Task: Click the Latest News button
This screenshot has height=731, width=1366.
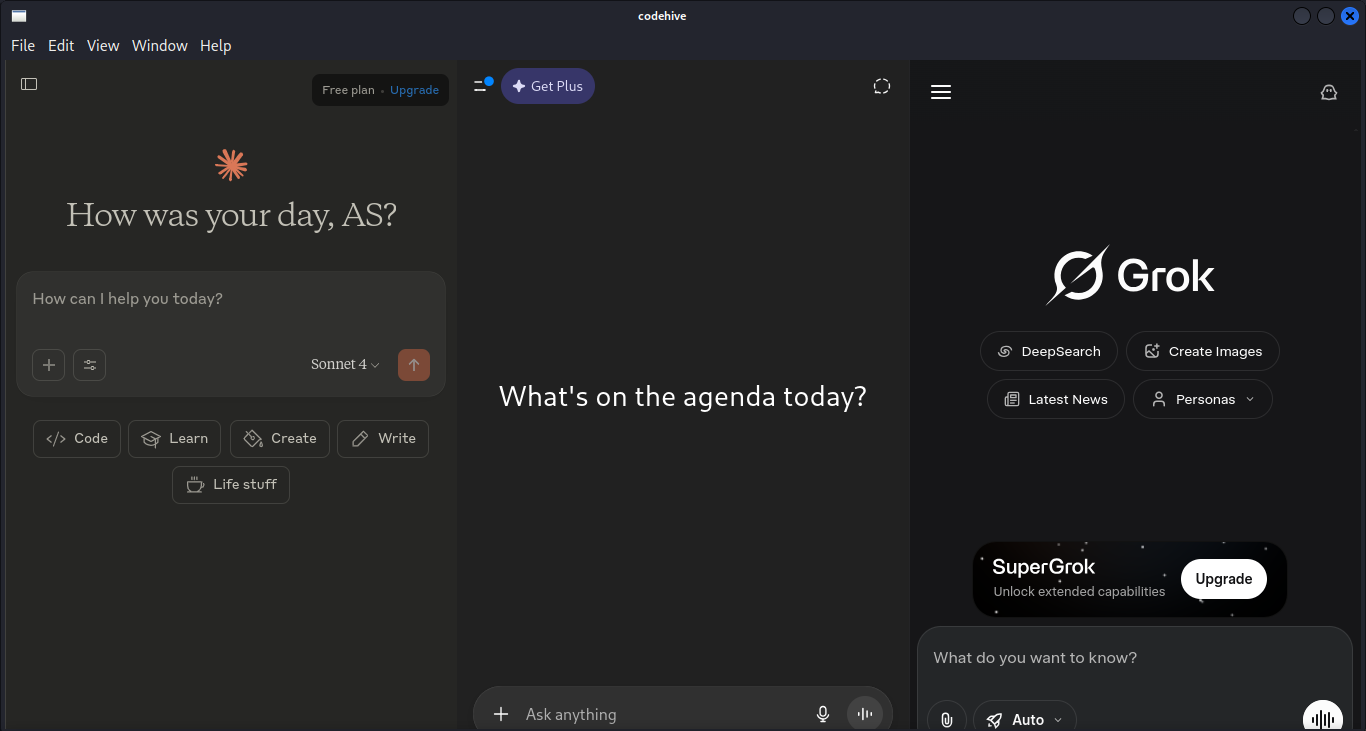Action: 1056,399
